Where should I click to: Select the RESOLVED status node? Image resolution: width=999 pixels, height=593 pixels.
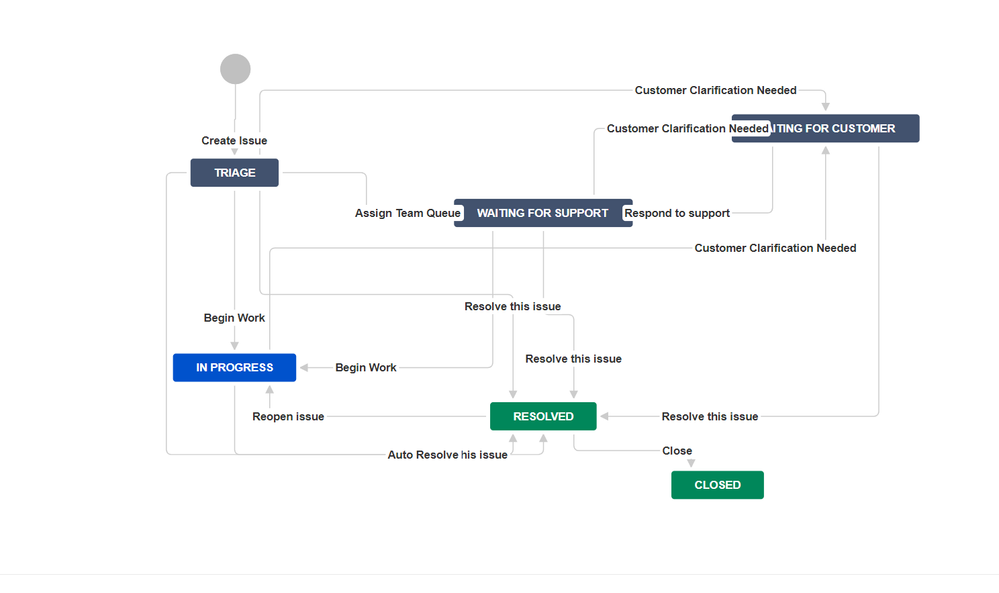[543, 416]
